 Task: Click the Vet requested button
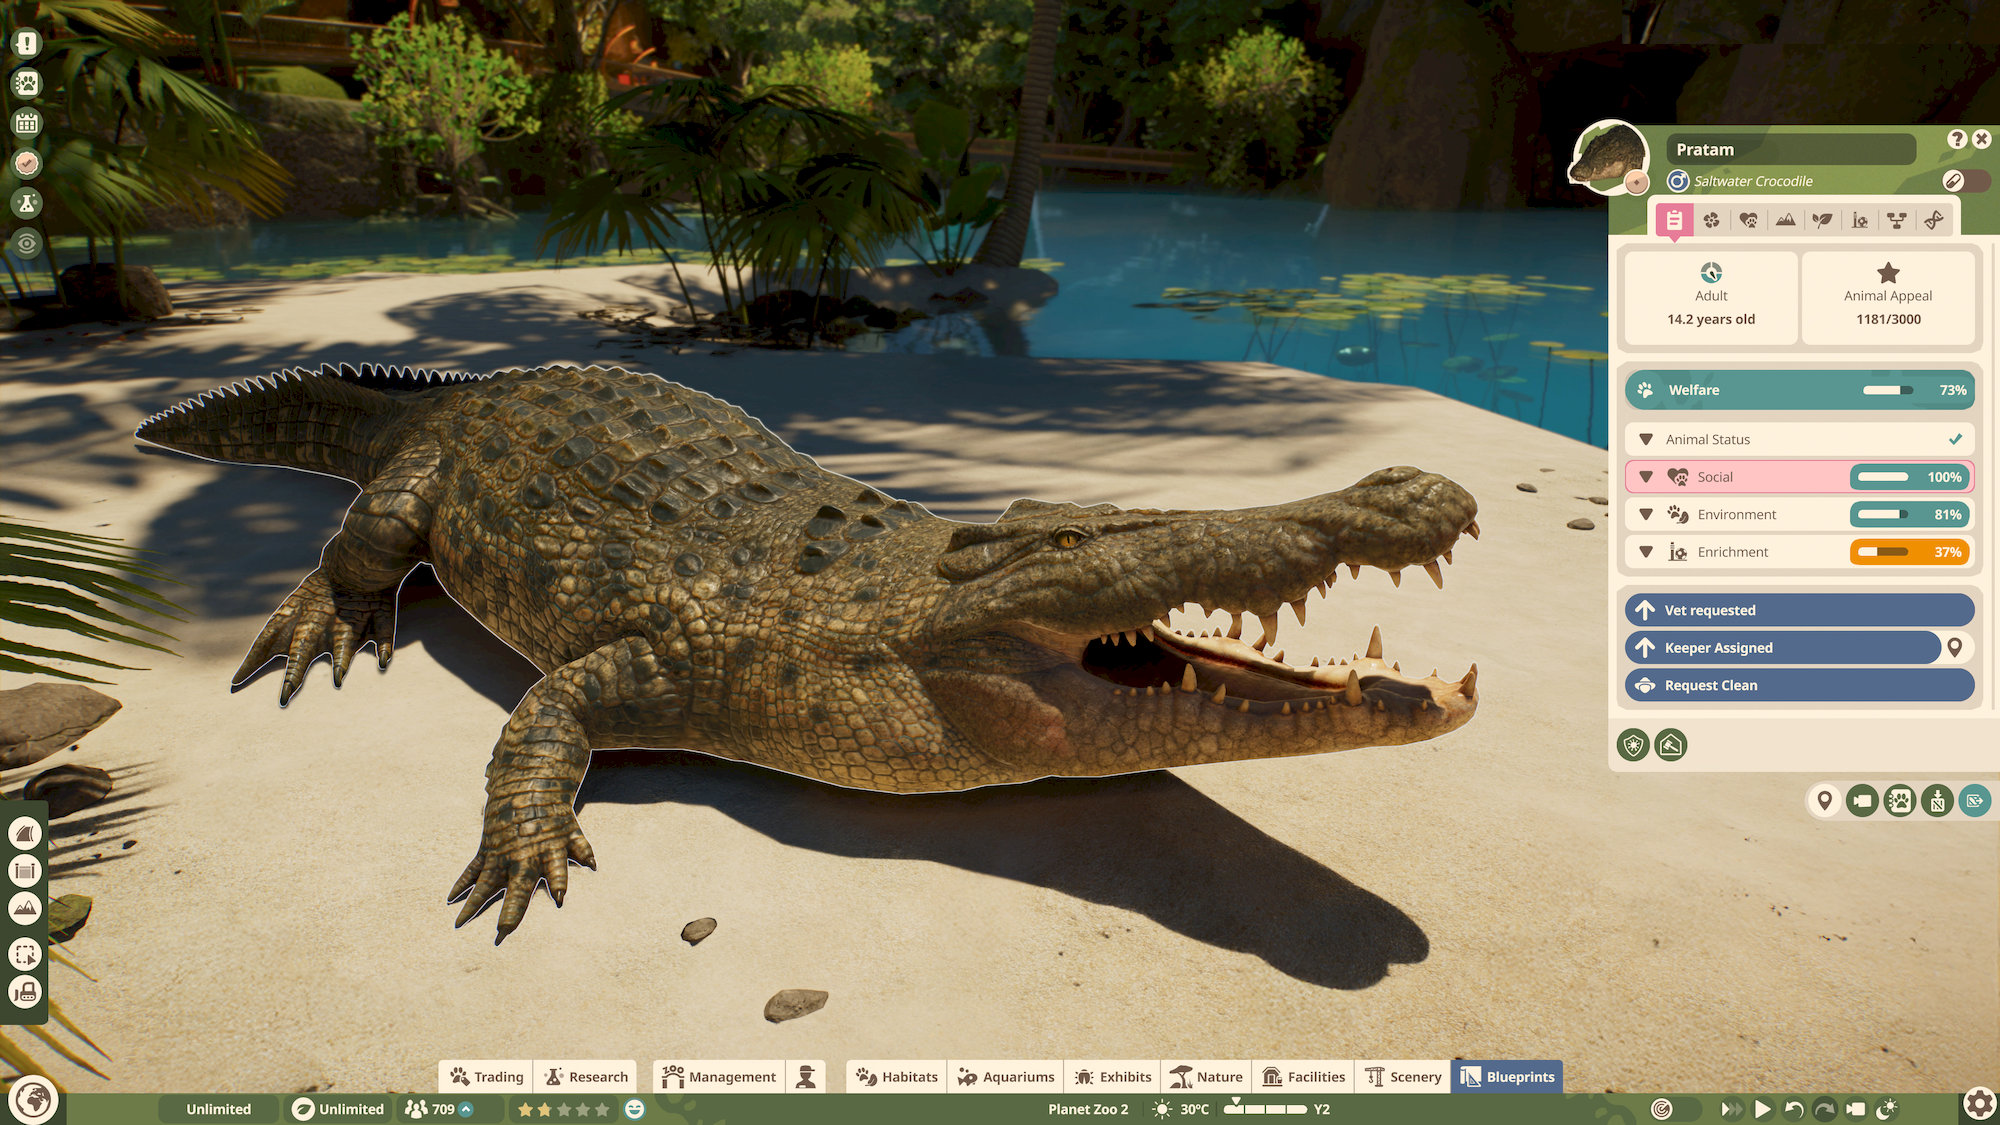1800,610
